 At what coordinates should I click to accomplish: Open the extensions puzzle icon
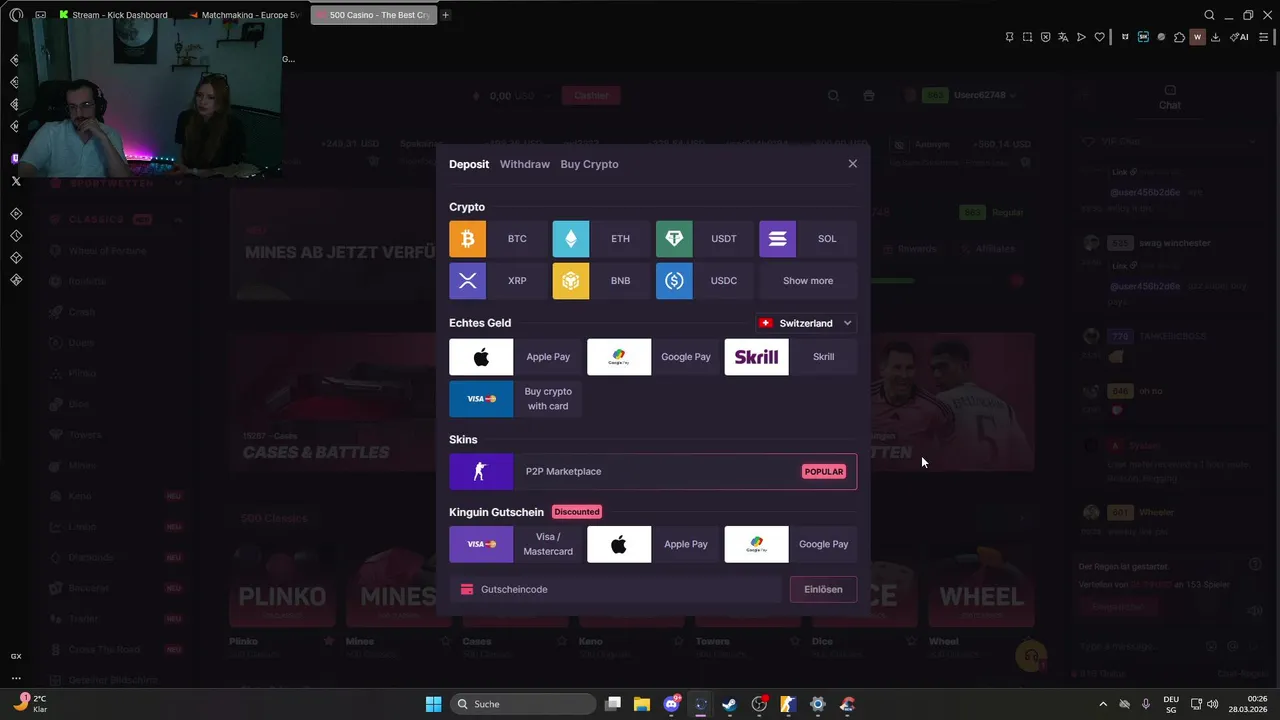pos(1179,37)
